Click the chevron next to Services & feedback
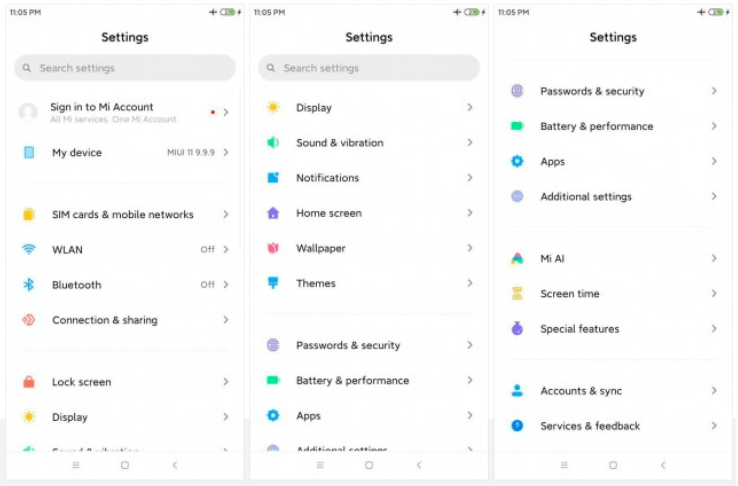The image size is (738, 486). point(714,426)
